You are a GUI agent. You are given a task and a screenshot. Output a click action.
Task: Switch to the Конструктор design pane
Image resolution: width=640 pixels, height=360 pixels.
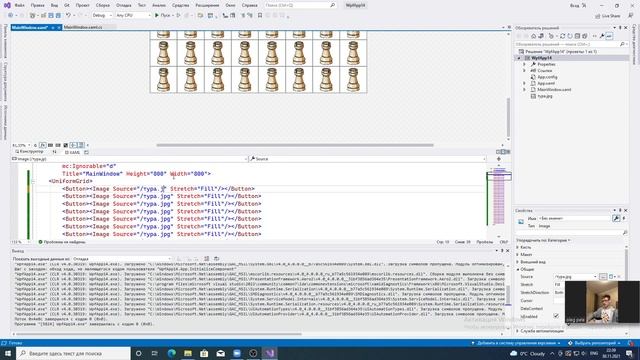tap(29, 152)
